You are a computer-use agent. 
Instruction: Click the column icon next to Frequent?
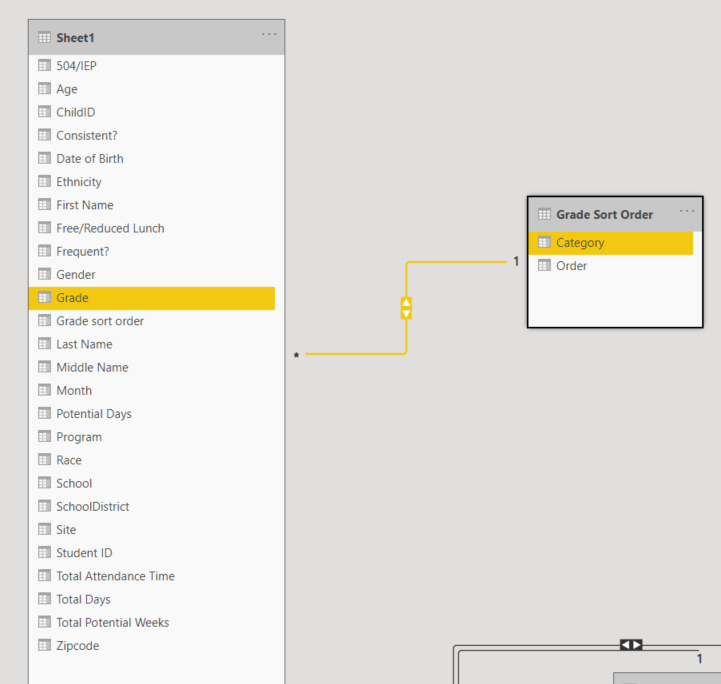tap(44, 251)
